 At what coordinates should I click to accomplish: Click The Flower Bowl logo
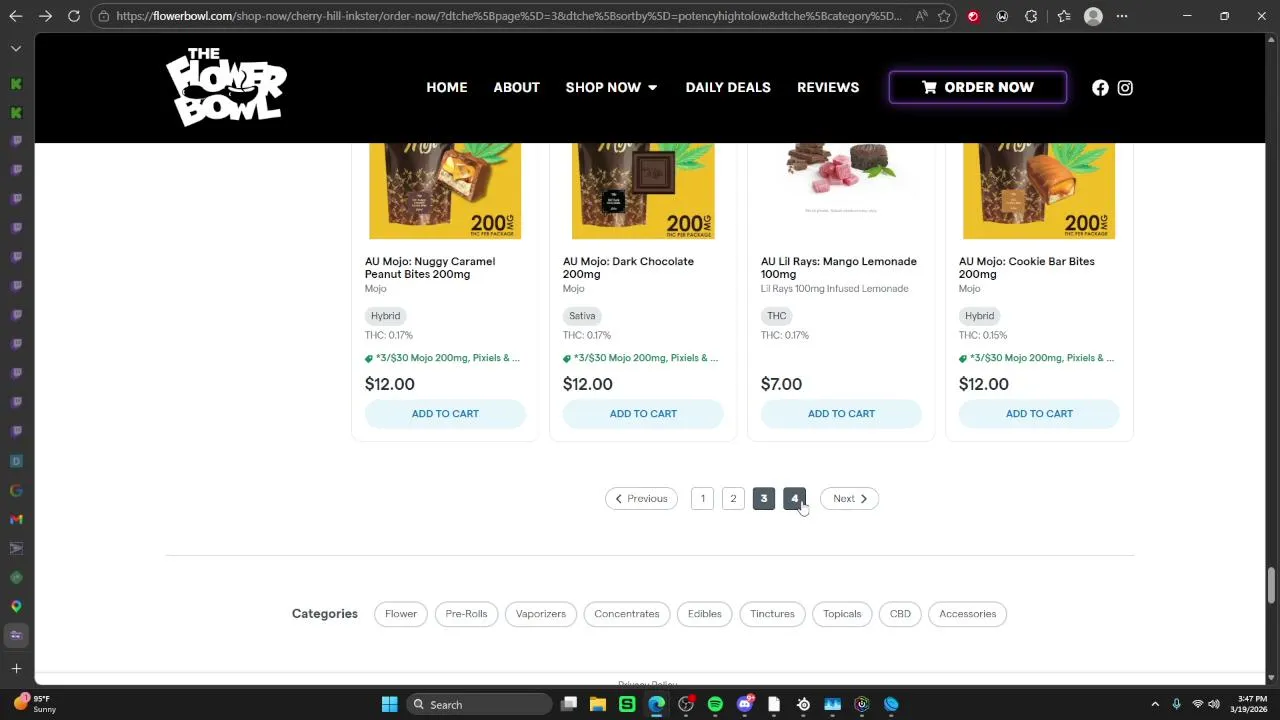[226, 87]
